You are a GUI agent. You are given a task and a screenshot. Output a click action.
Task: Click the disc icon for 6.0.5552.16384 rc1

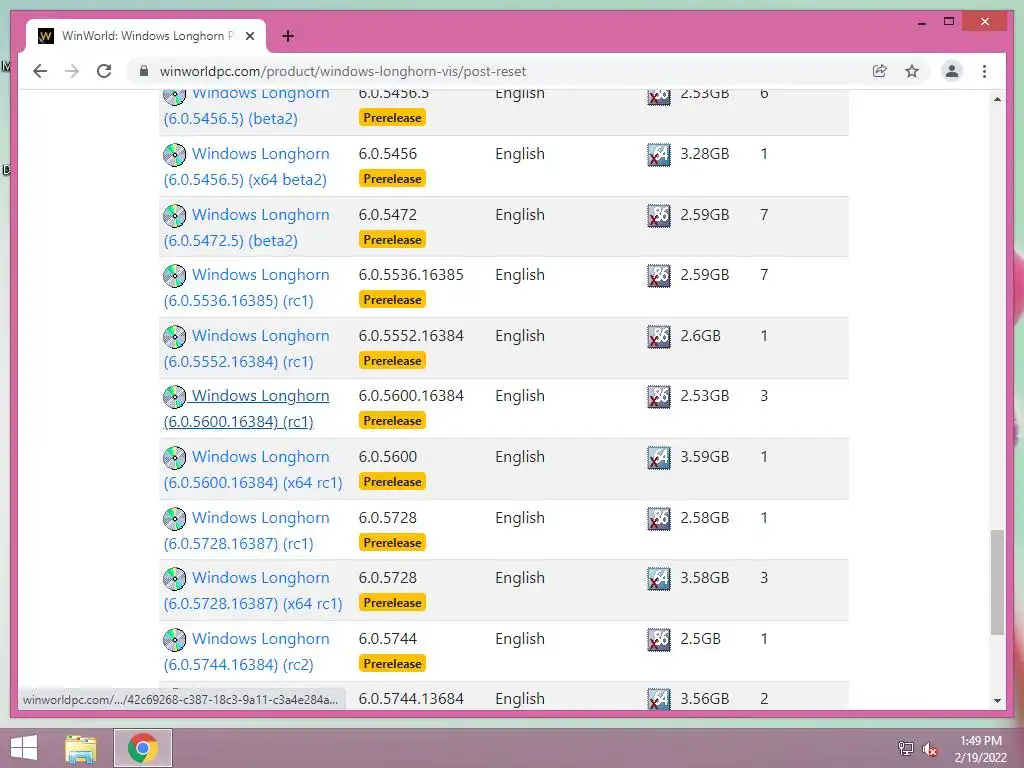174,336
